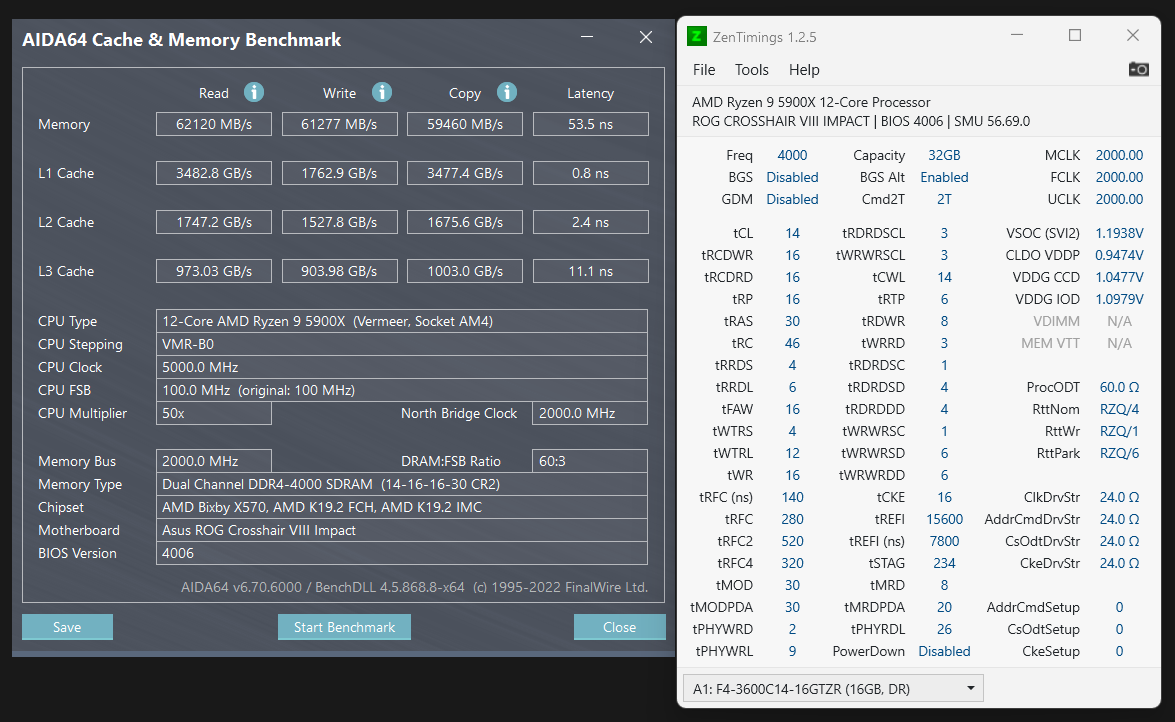This screenshot has width=1175, height=722.
Task: Click the CPU Stepping VMR-B0 field
Action: click(402, 344)
